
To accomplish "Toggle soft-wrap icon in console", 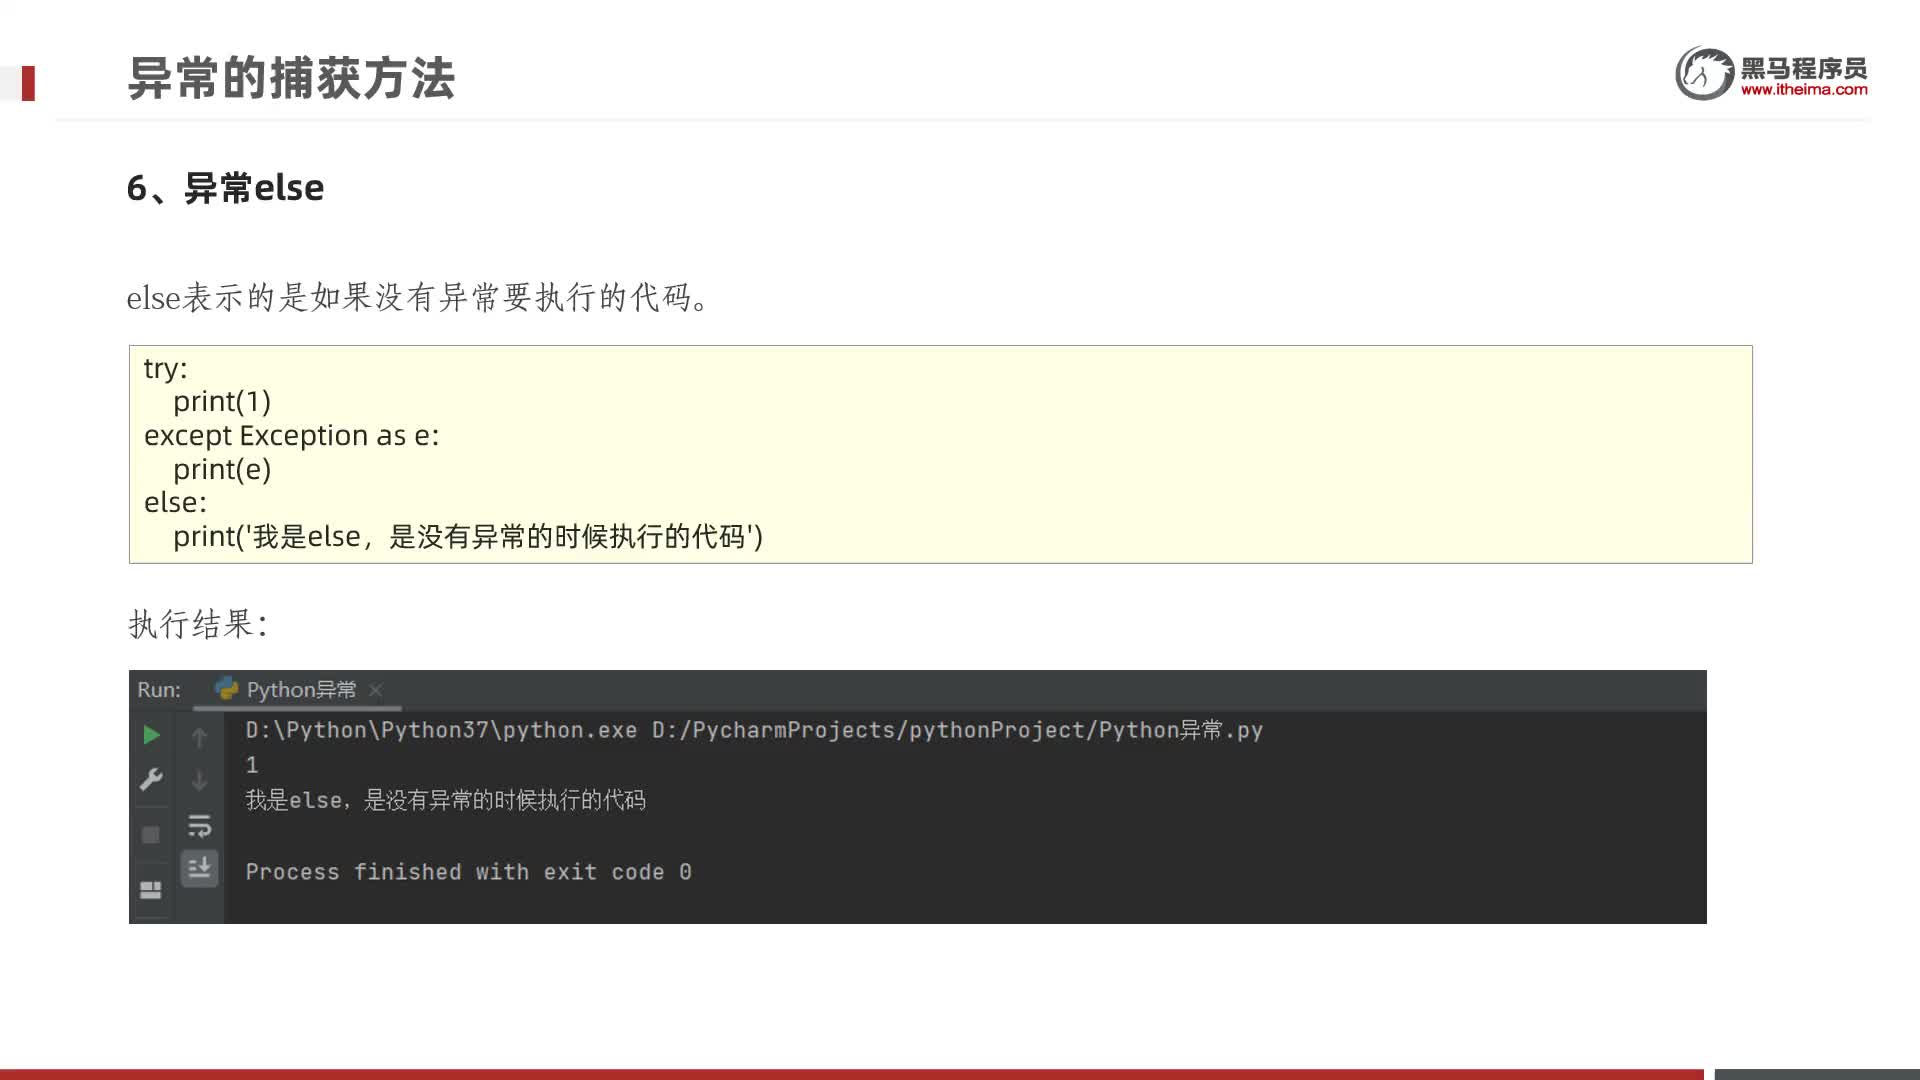I will pyautogui.click(x=199, y=826).
